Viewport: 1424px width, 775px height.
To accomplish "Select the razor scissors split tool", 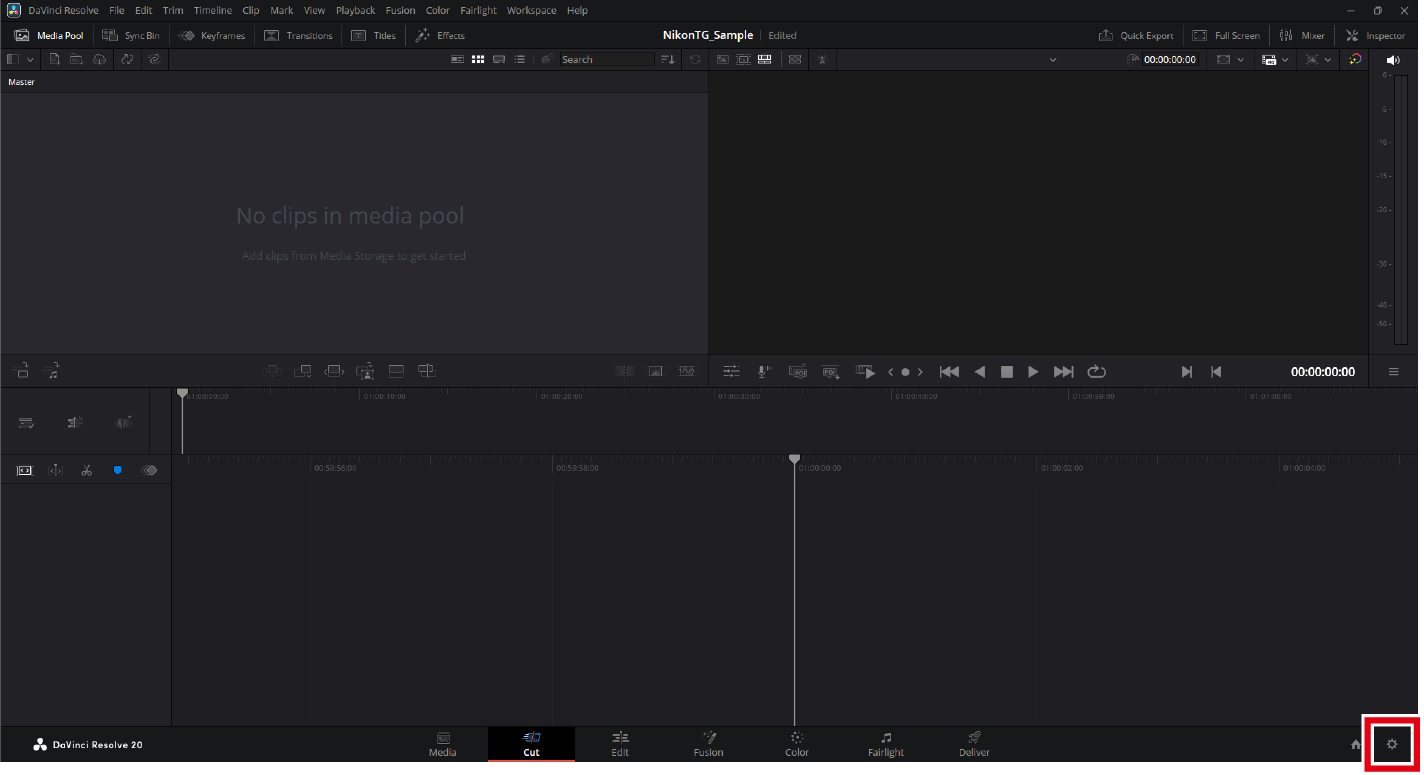I will (87, 470).
